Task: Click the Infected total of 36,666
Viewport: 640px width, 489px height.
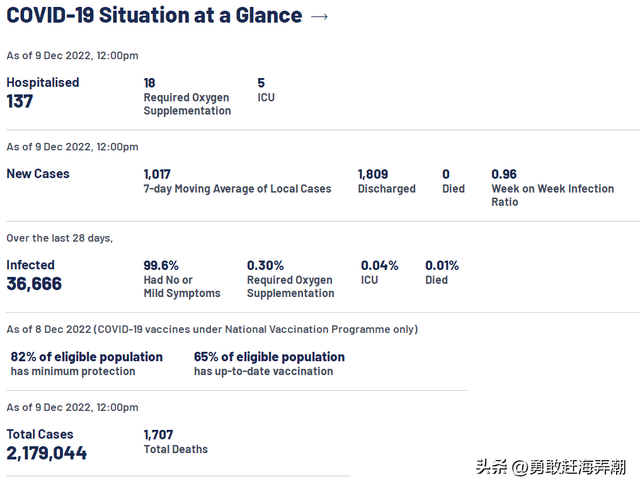Action: [34, 284]
